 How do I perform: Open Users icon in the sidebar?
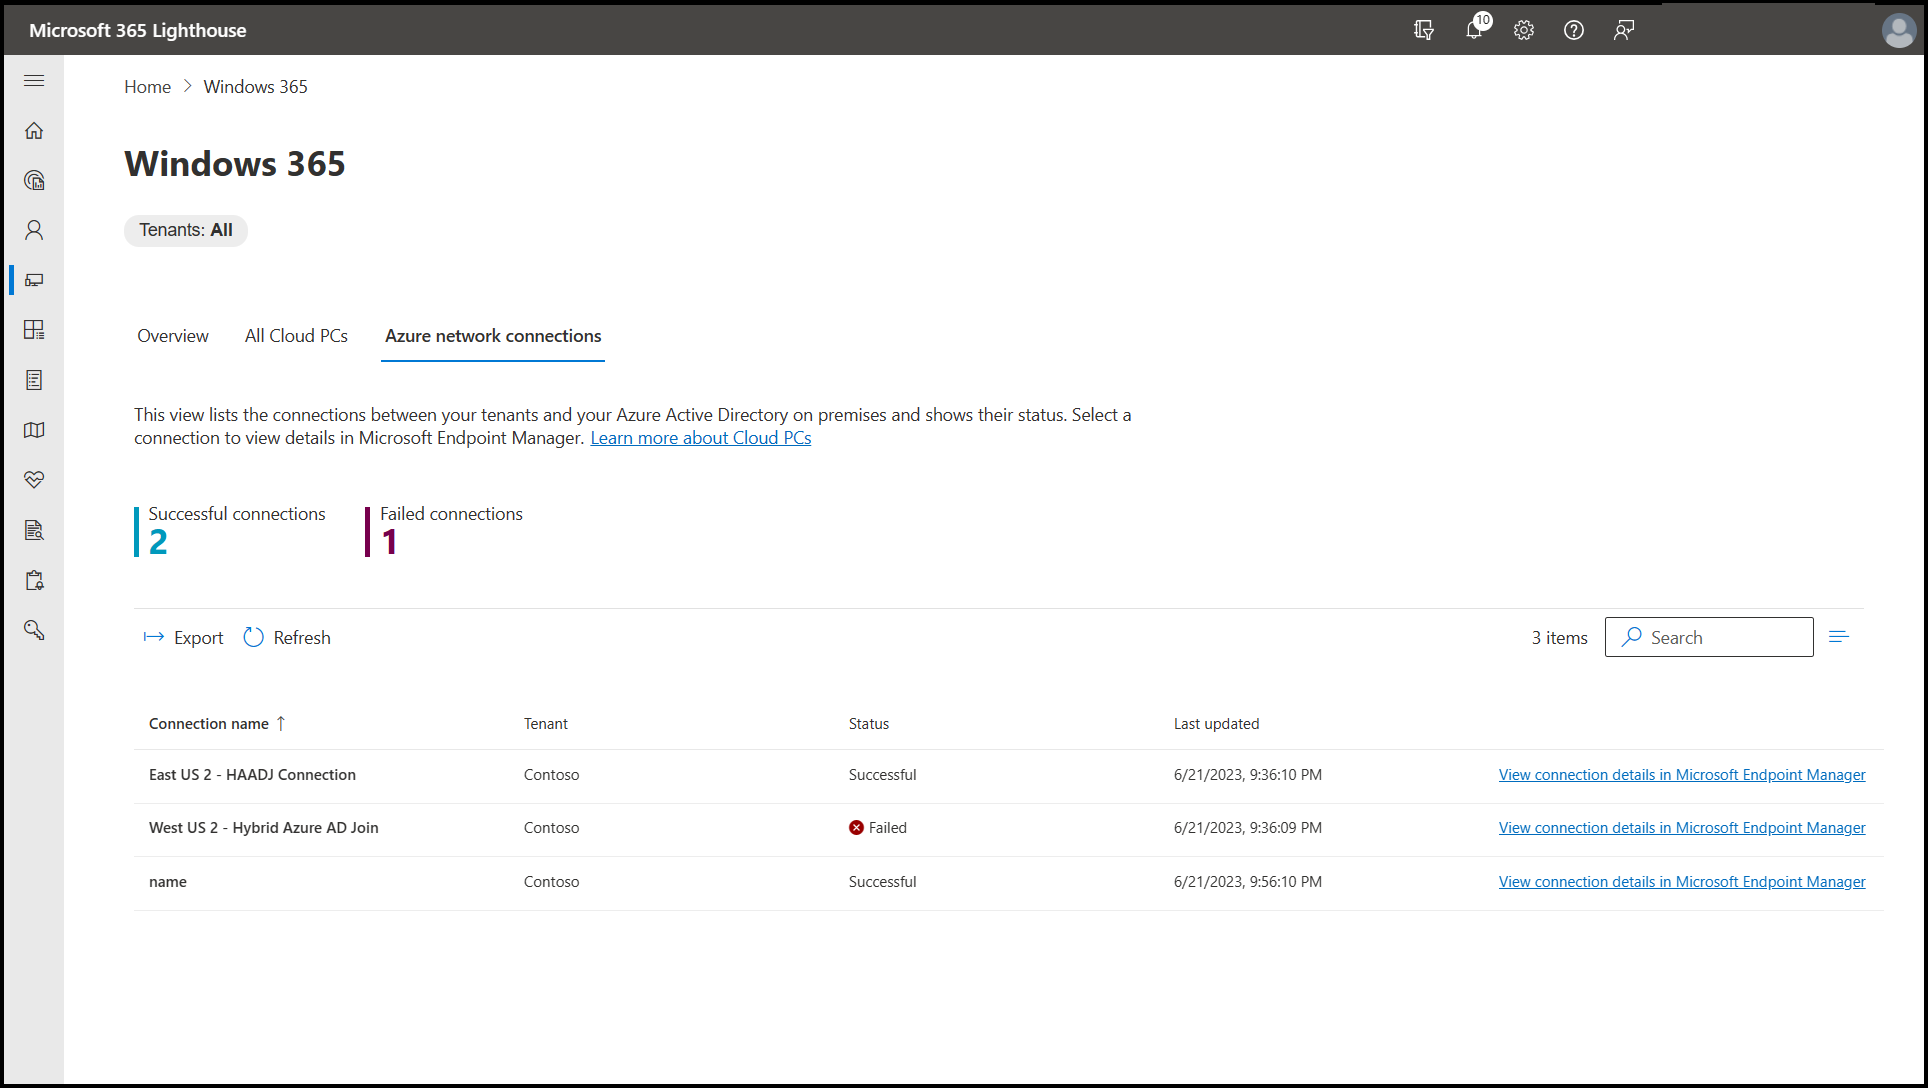[34, 231]
